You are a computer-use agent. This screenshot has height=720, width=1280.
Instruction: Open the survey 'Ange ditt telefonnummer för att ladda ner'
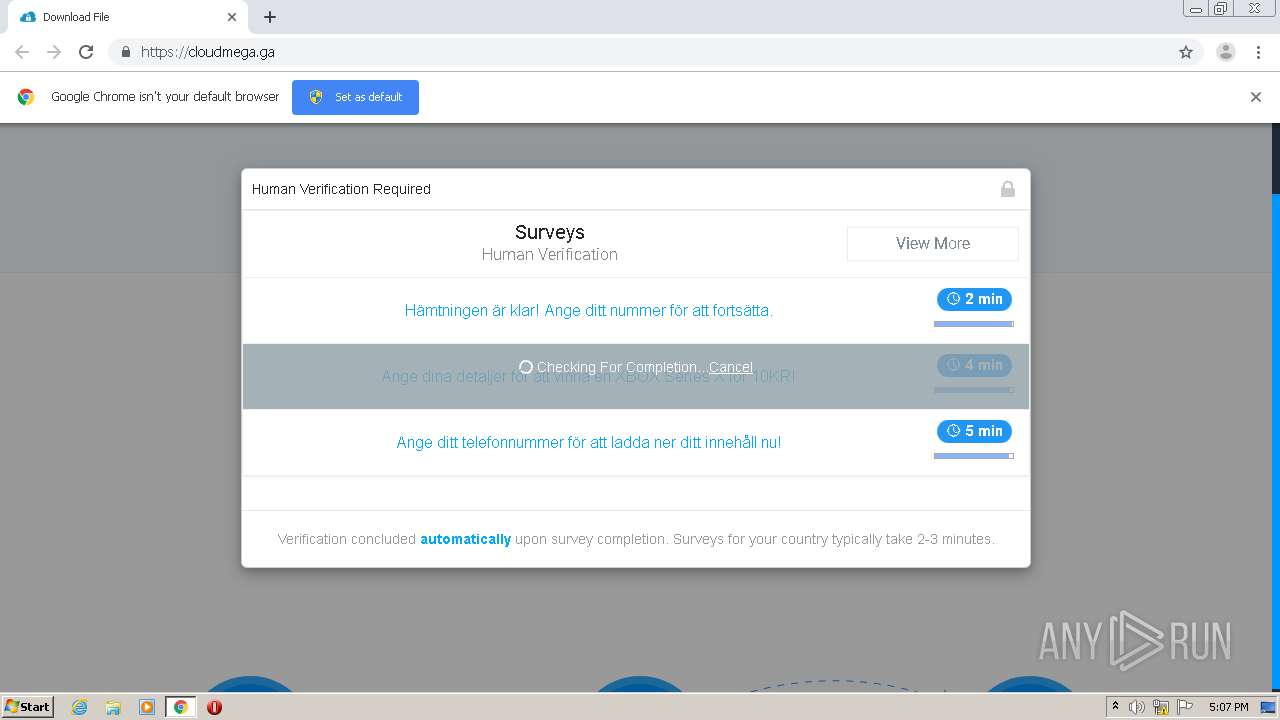pyautogui.click(x=589, y=442)
